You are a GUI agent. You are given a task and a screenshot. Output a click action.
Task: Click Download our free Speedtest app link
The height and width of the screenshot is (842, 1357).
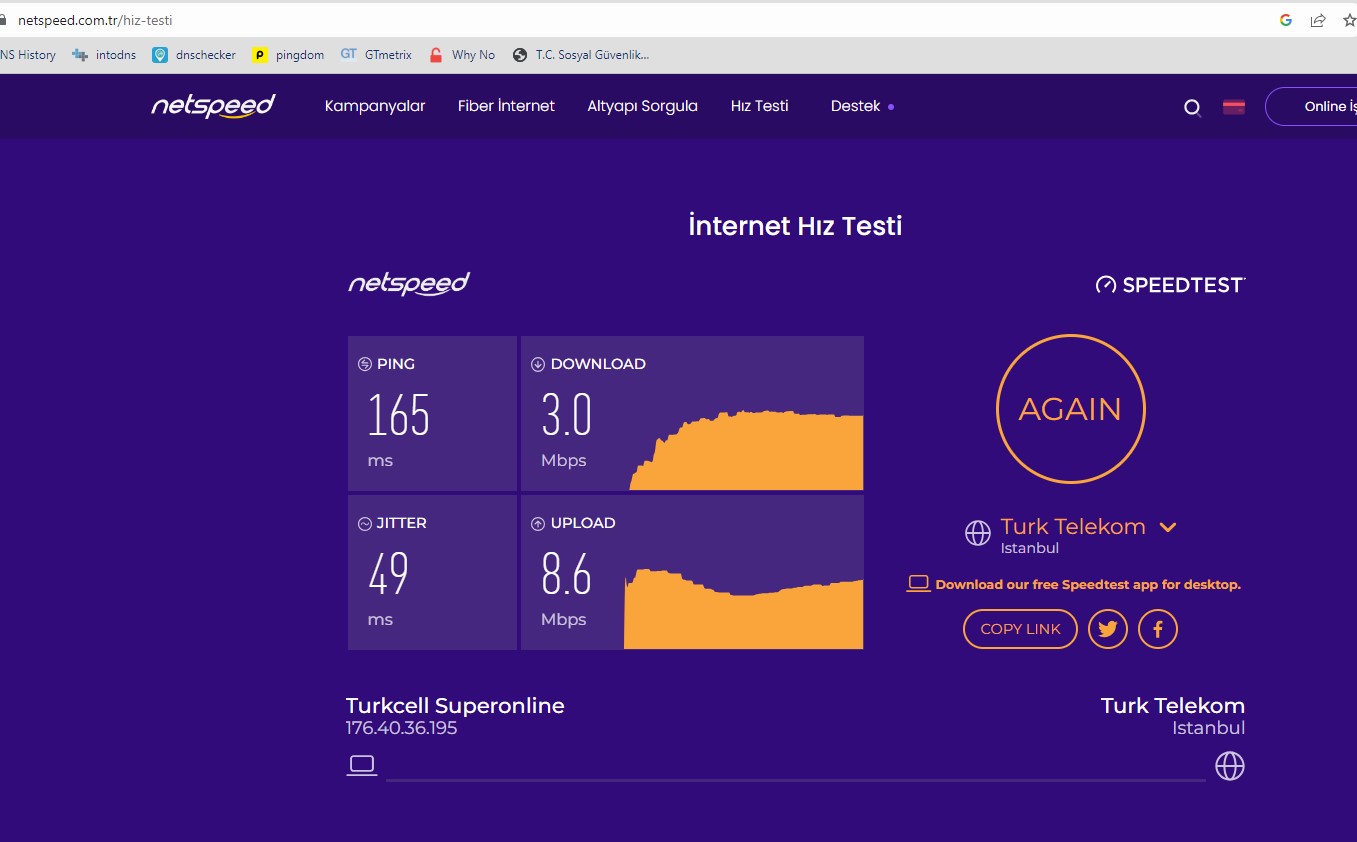(x=1087, y=584)
